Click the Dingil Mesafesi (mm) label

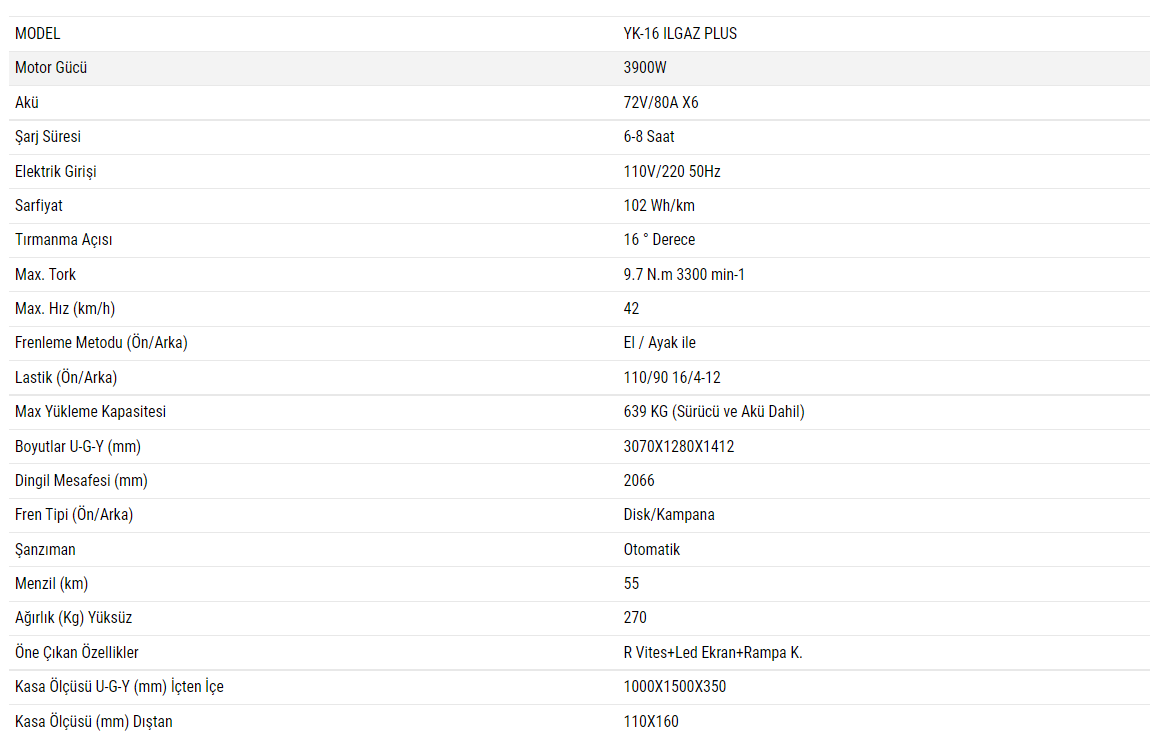coord(81,481)
